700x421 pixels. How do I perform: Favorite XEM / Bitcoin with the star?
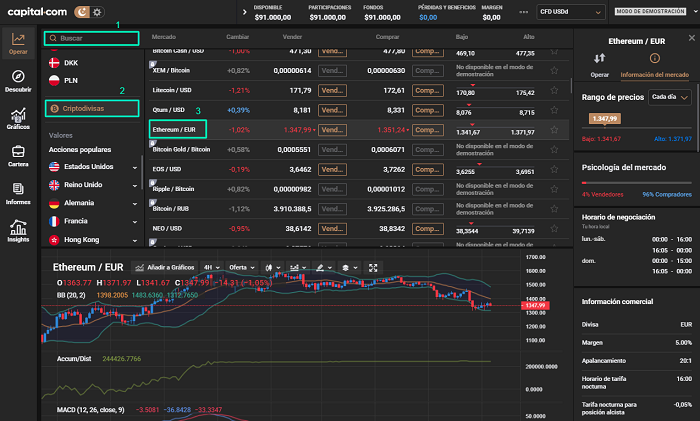[554, 71]
